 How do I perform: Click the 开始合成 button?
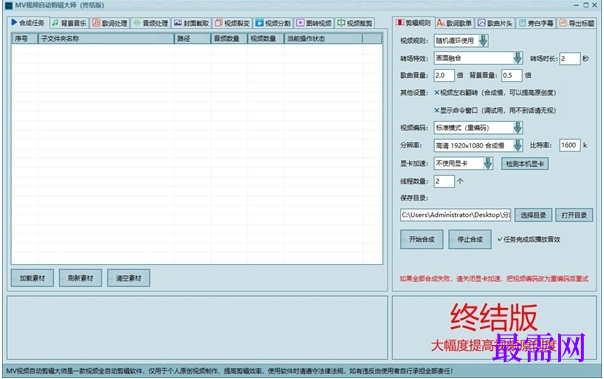[421, 239]
